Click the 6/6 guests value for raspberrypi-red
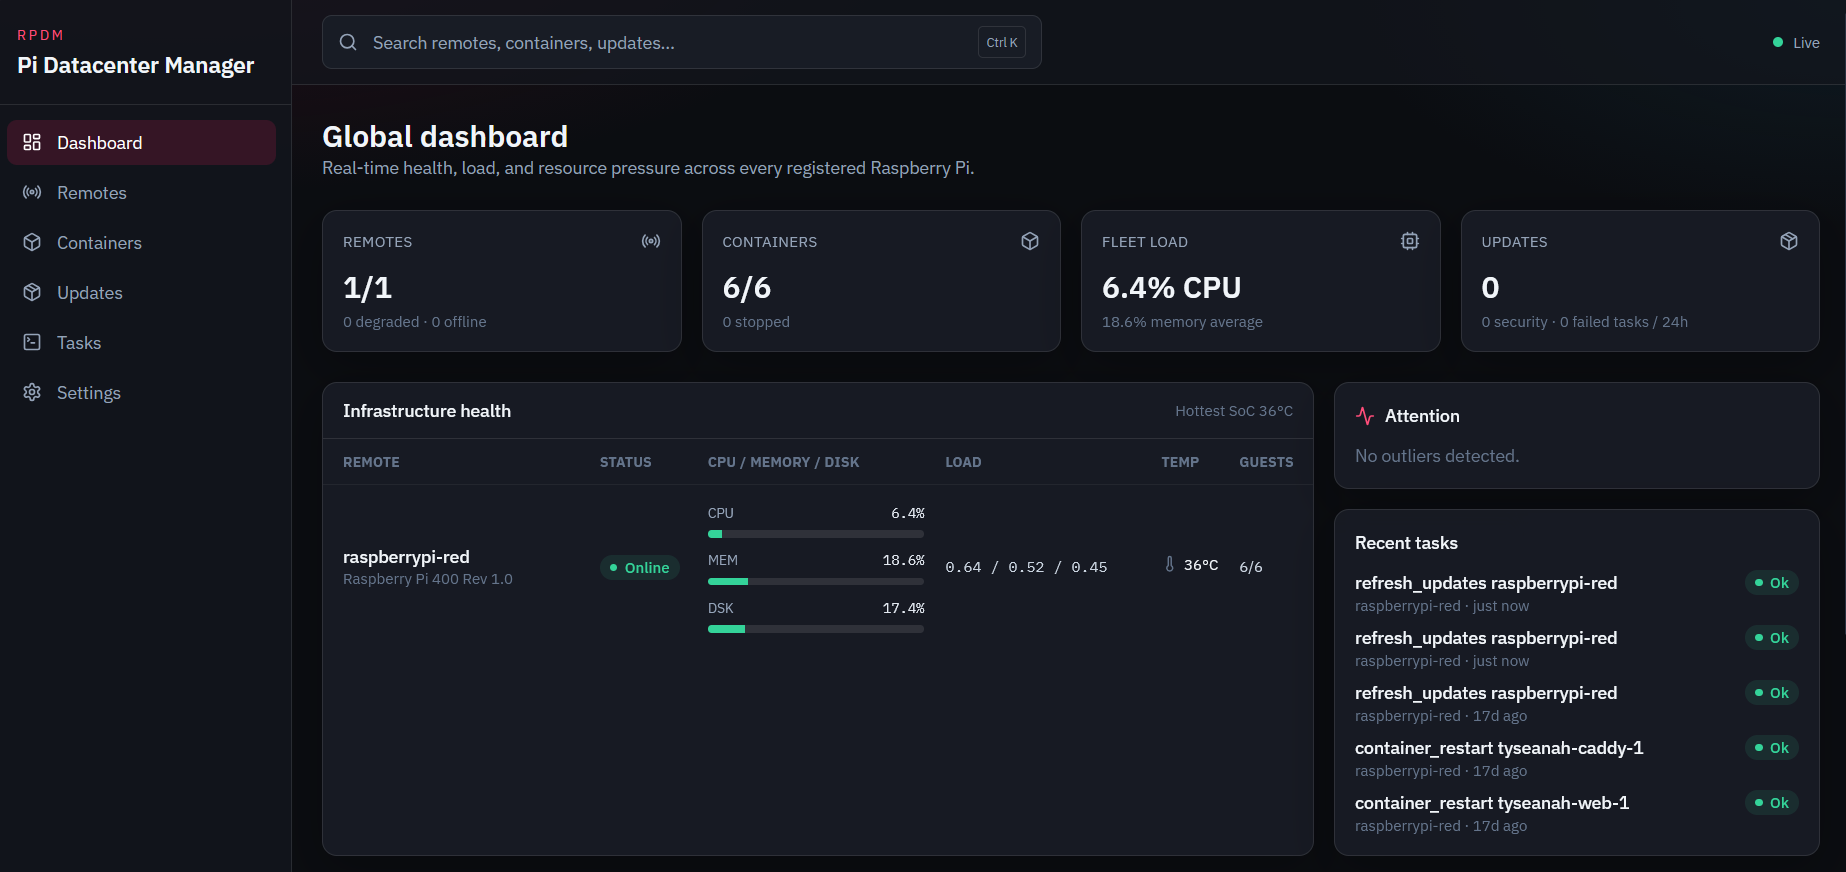 point(1251,567)
